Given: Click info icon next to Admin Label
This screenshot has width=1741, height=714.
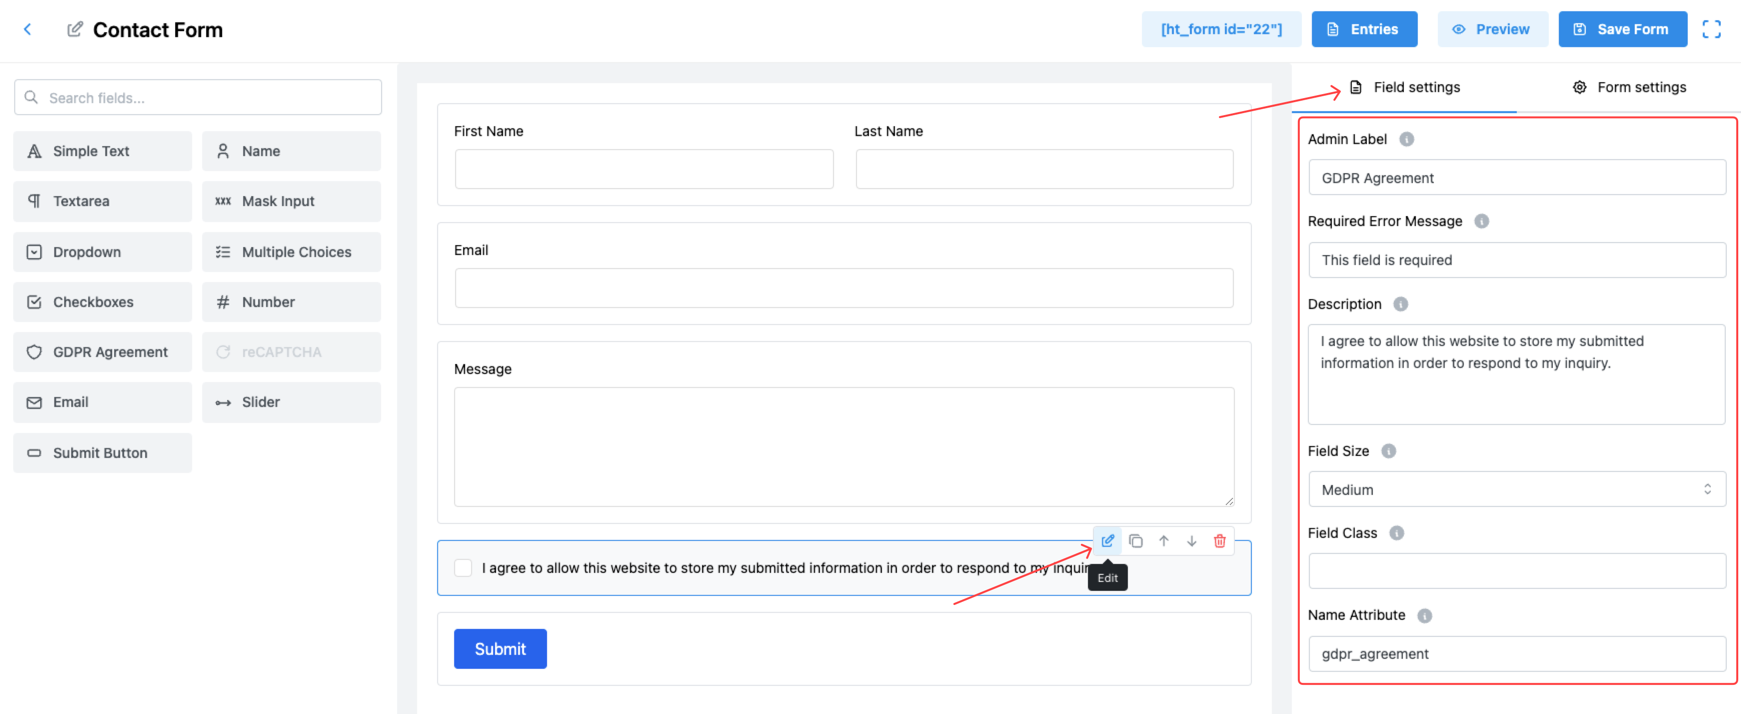Looking at the screenshot, I should tap(1407, 139).
